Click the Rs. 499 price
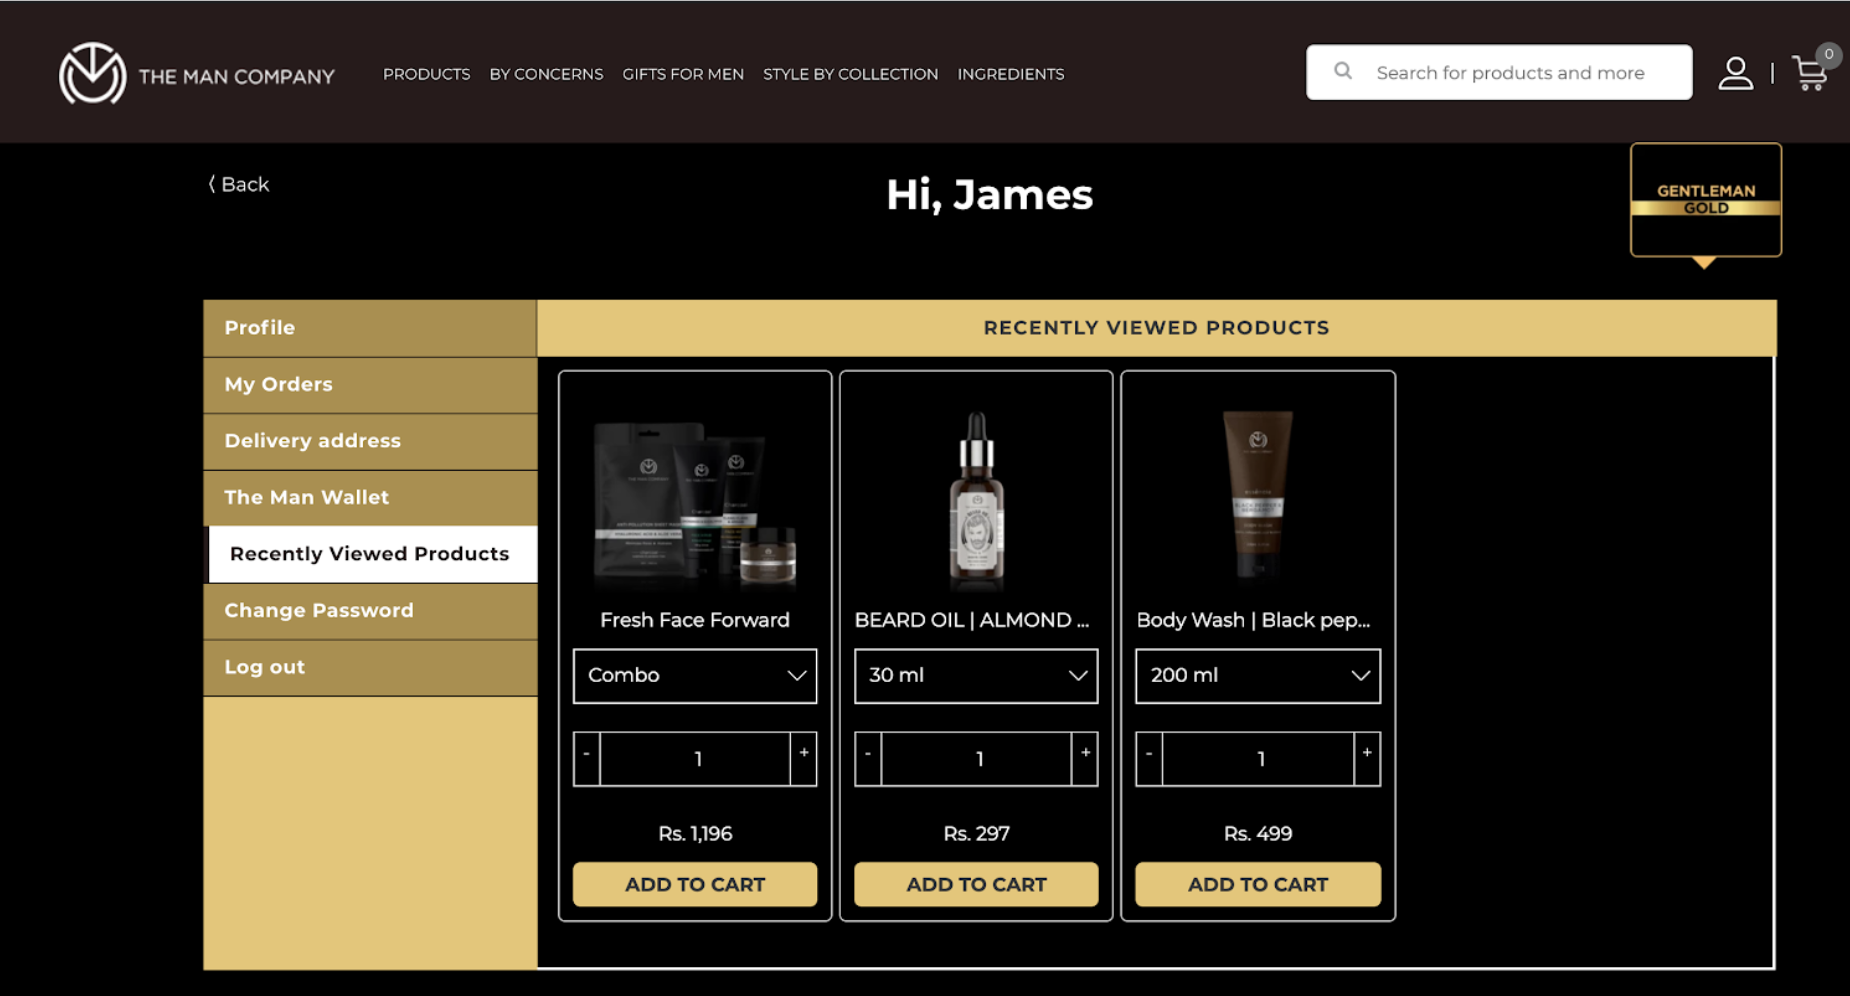The height and width of the screenshot is (996, 1850). (1258, 833)
